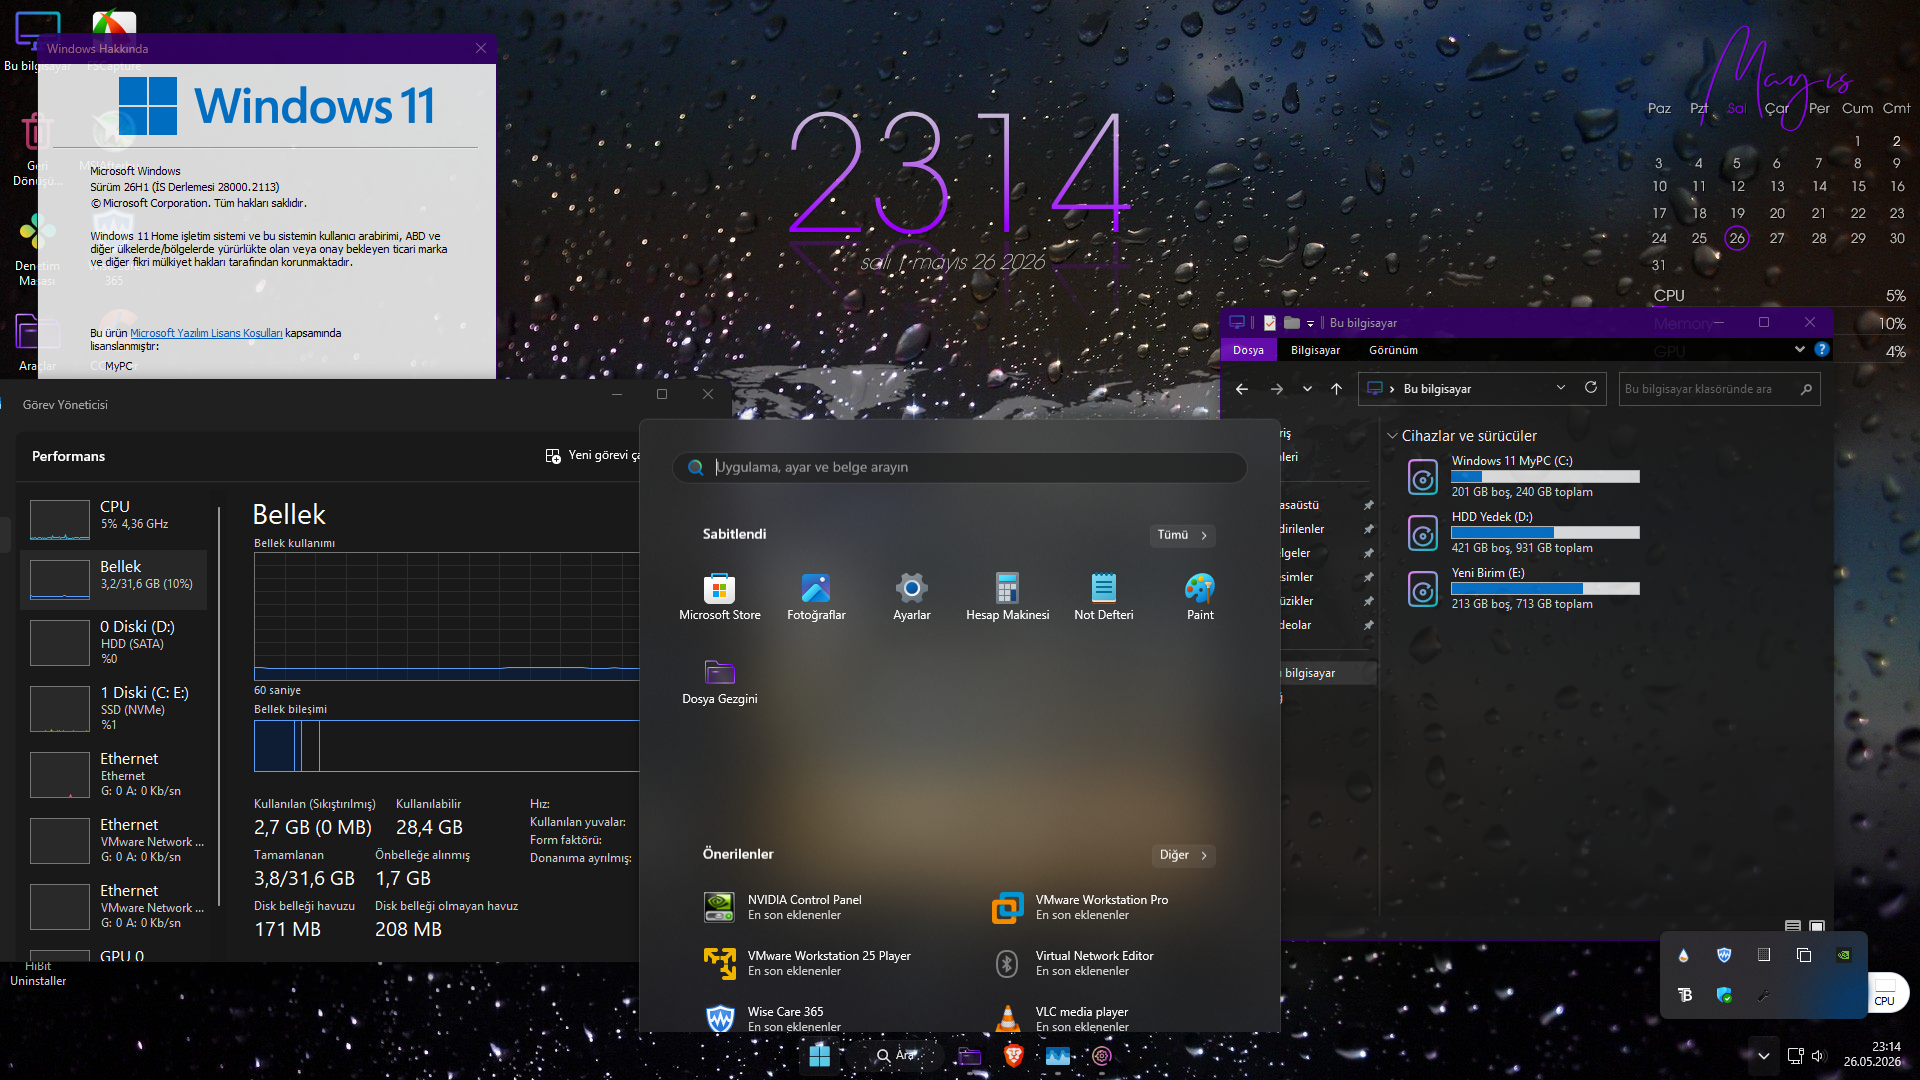This screenshot has height=1080, width=1920.
Task: Switch Explorer to details view icon
Action: coord(1793,926)
